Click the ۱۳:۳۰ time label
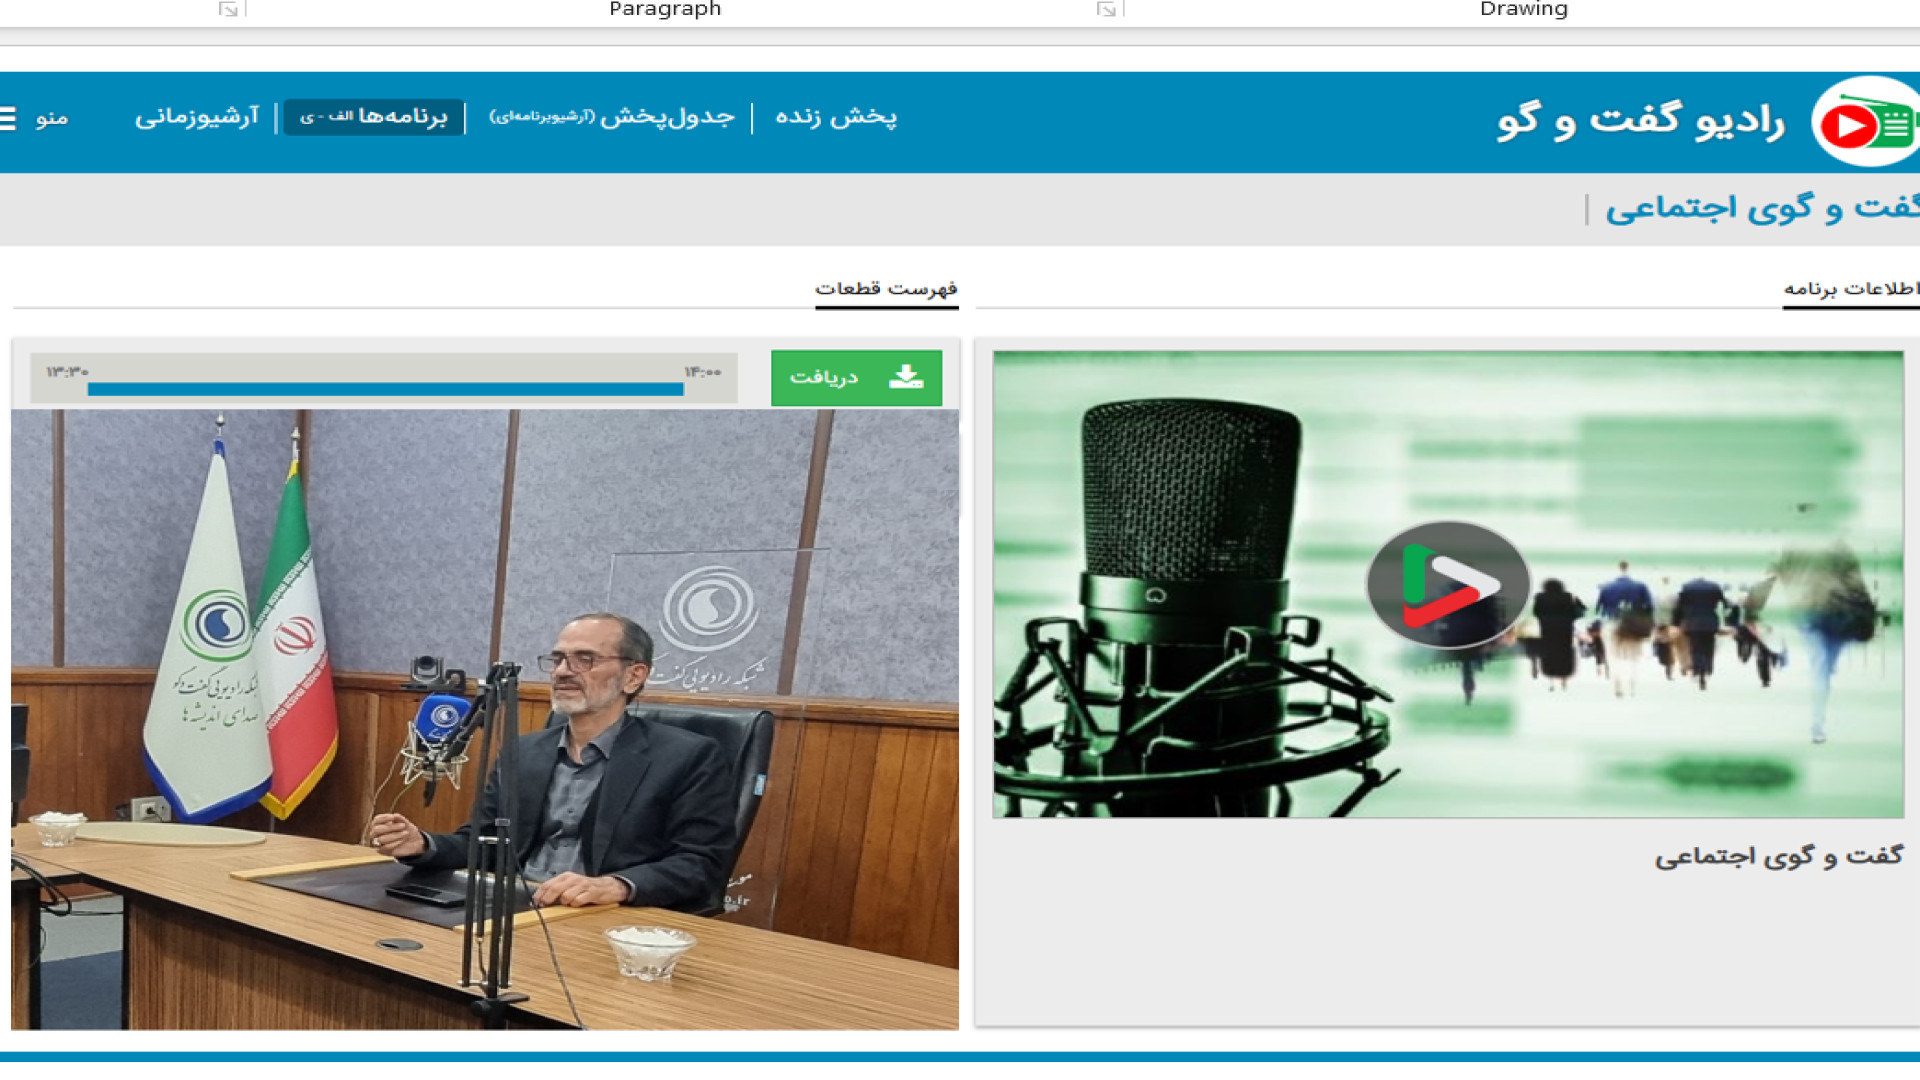 click(x=67, y=372)
